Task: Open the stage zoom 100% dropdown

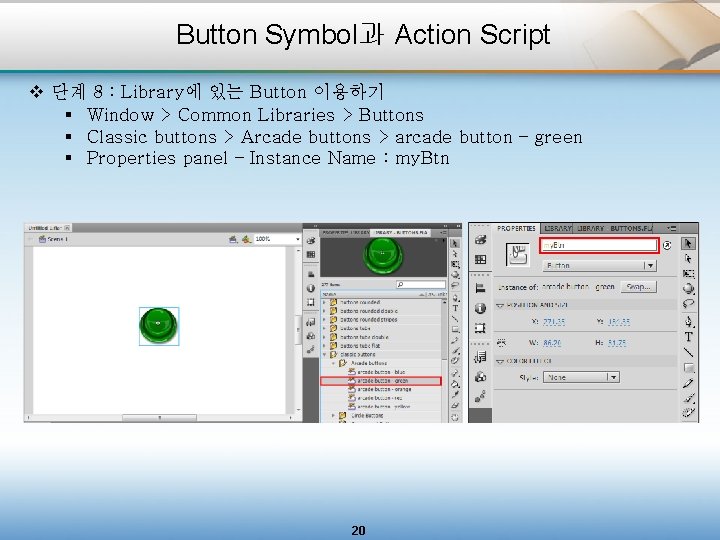Action: tap(298, 239)
